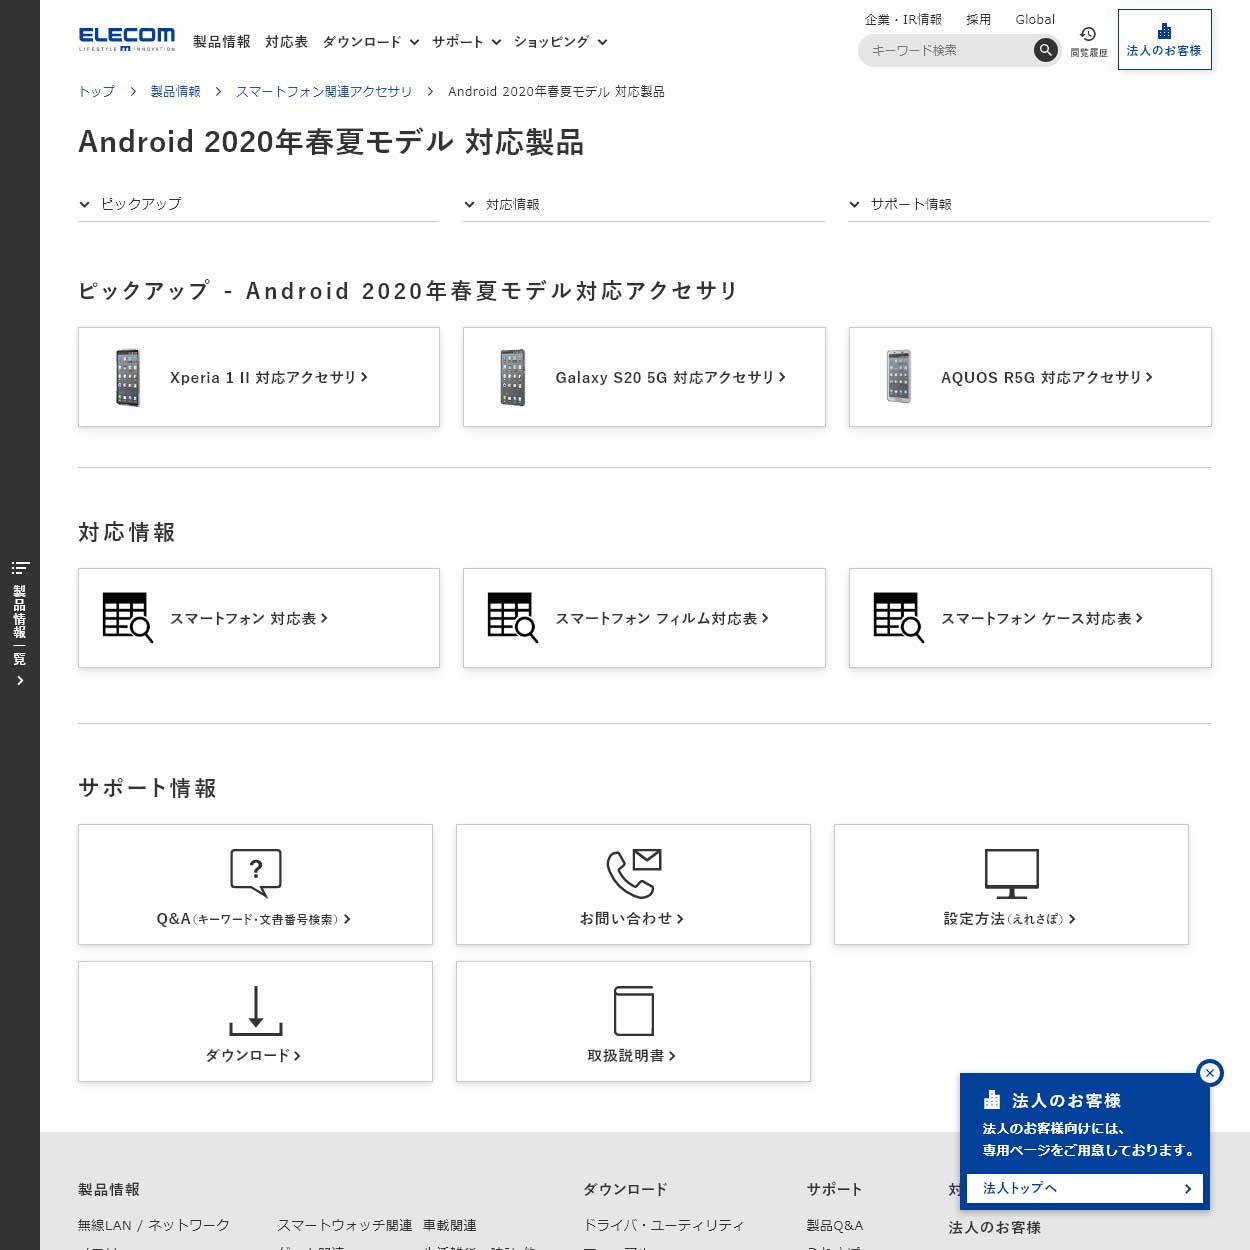Open footer スマートウォッチ関連 link
Viewport: 1250px width, 1250px height.
(345, 1225)
